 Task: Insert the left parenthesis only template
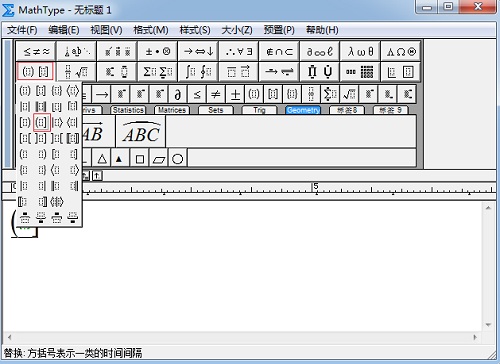pos(24,154)
